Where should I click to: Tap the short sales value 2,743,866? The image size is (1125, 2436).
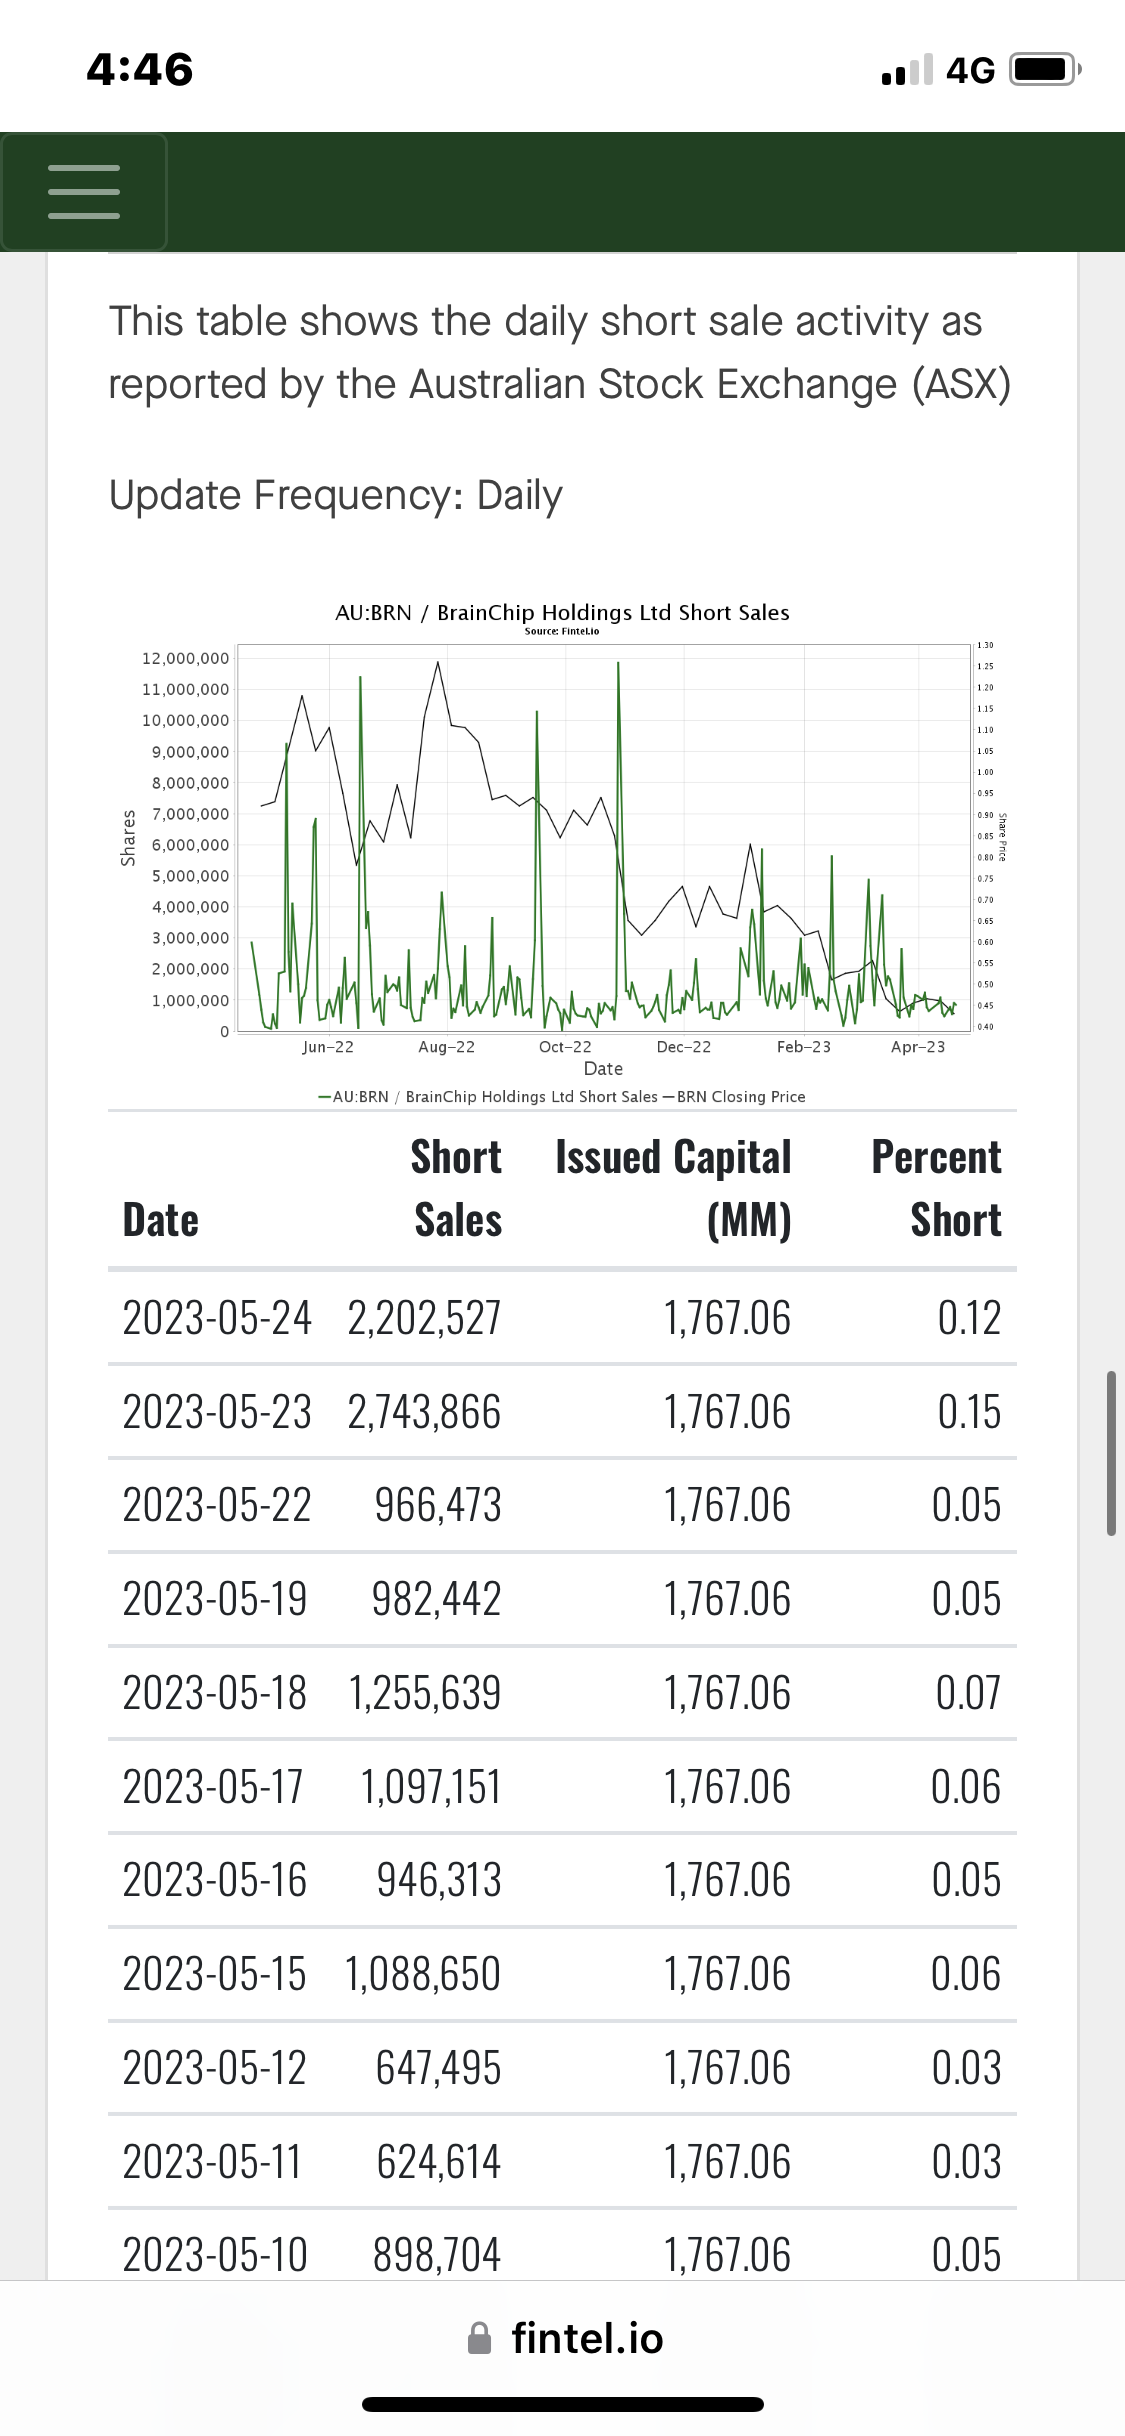pyautogui.click(x=424, y=1411)
